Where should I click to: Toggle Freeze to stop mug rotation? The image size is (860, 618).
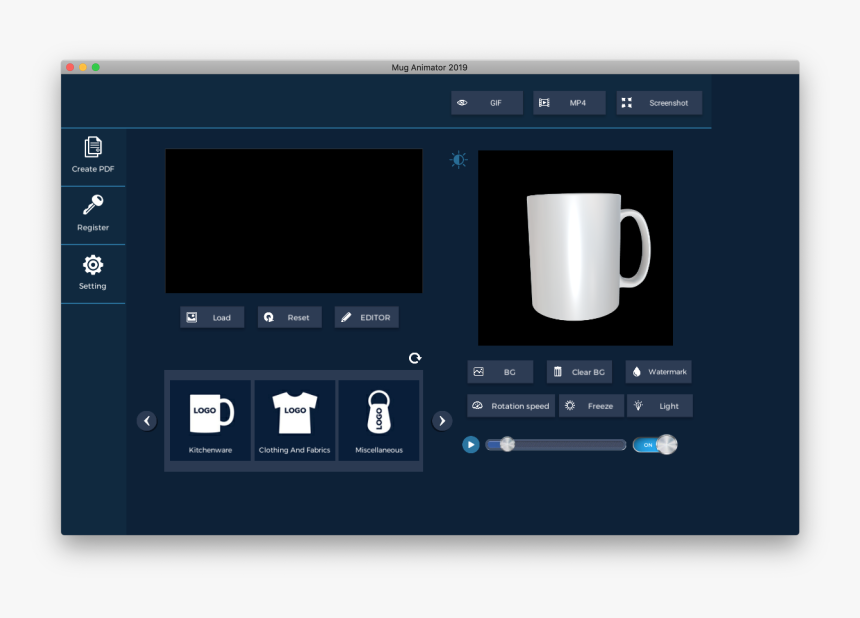click(590, 406)
